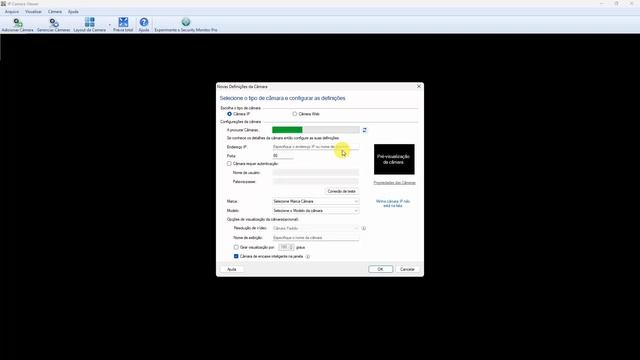The height and width of the screenshot is (360, 640).
Task: Open the Marca camera brand dropdown
Action: pyautogui.click(x=316, y=201)
